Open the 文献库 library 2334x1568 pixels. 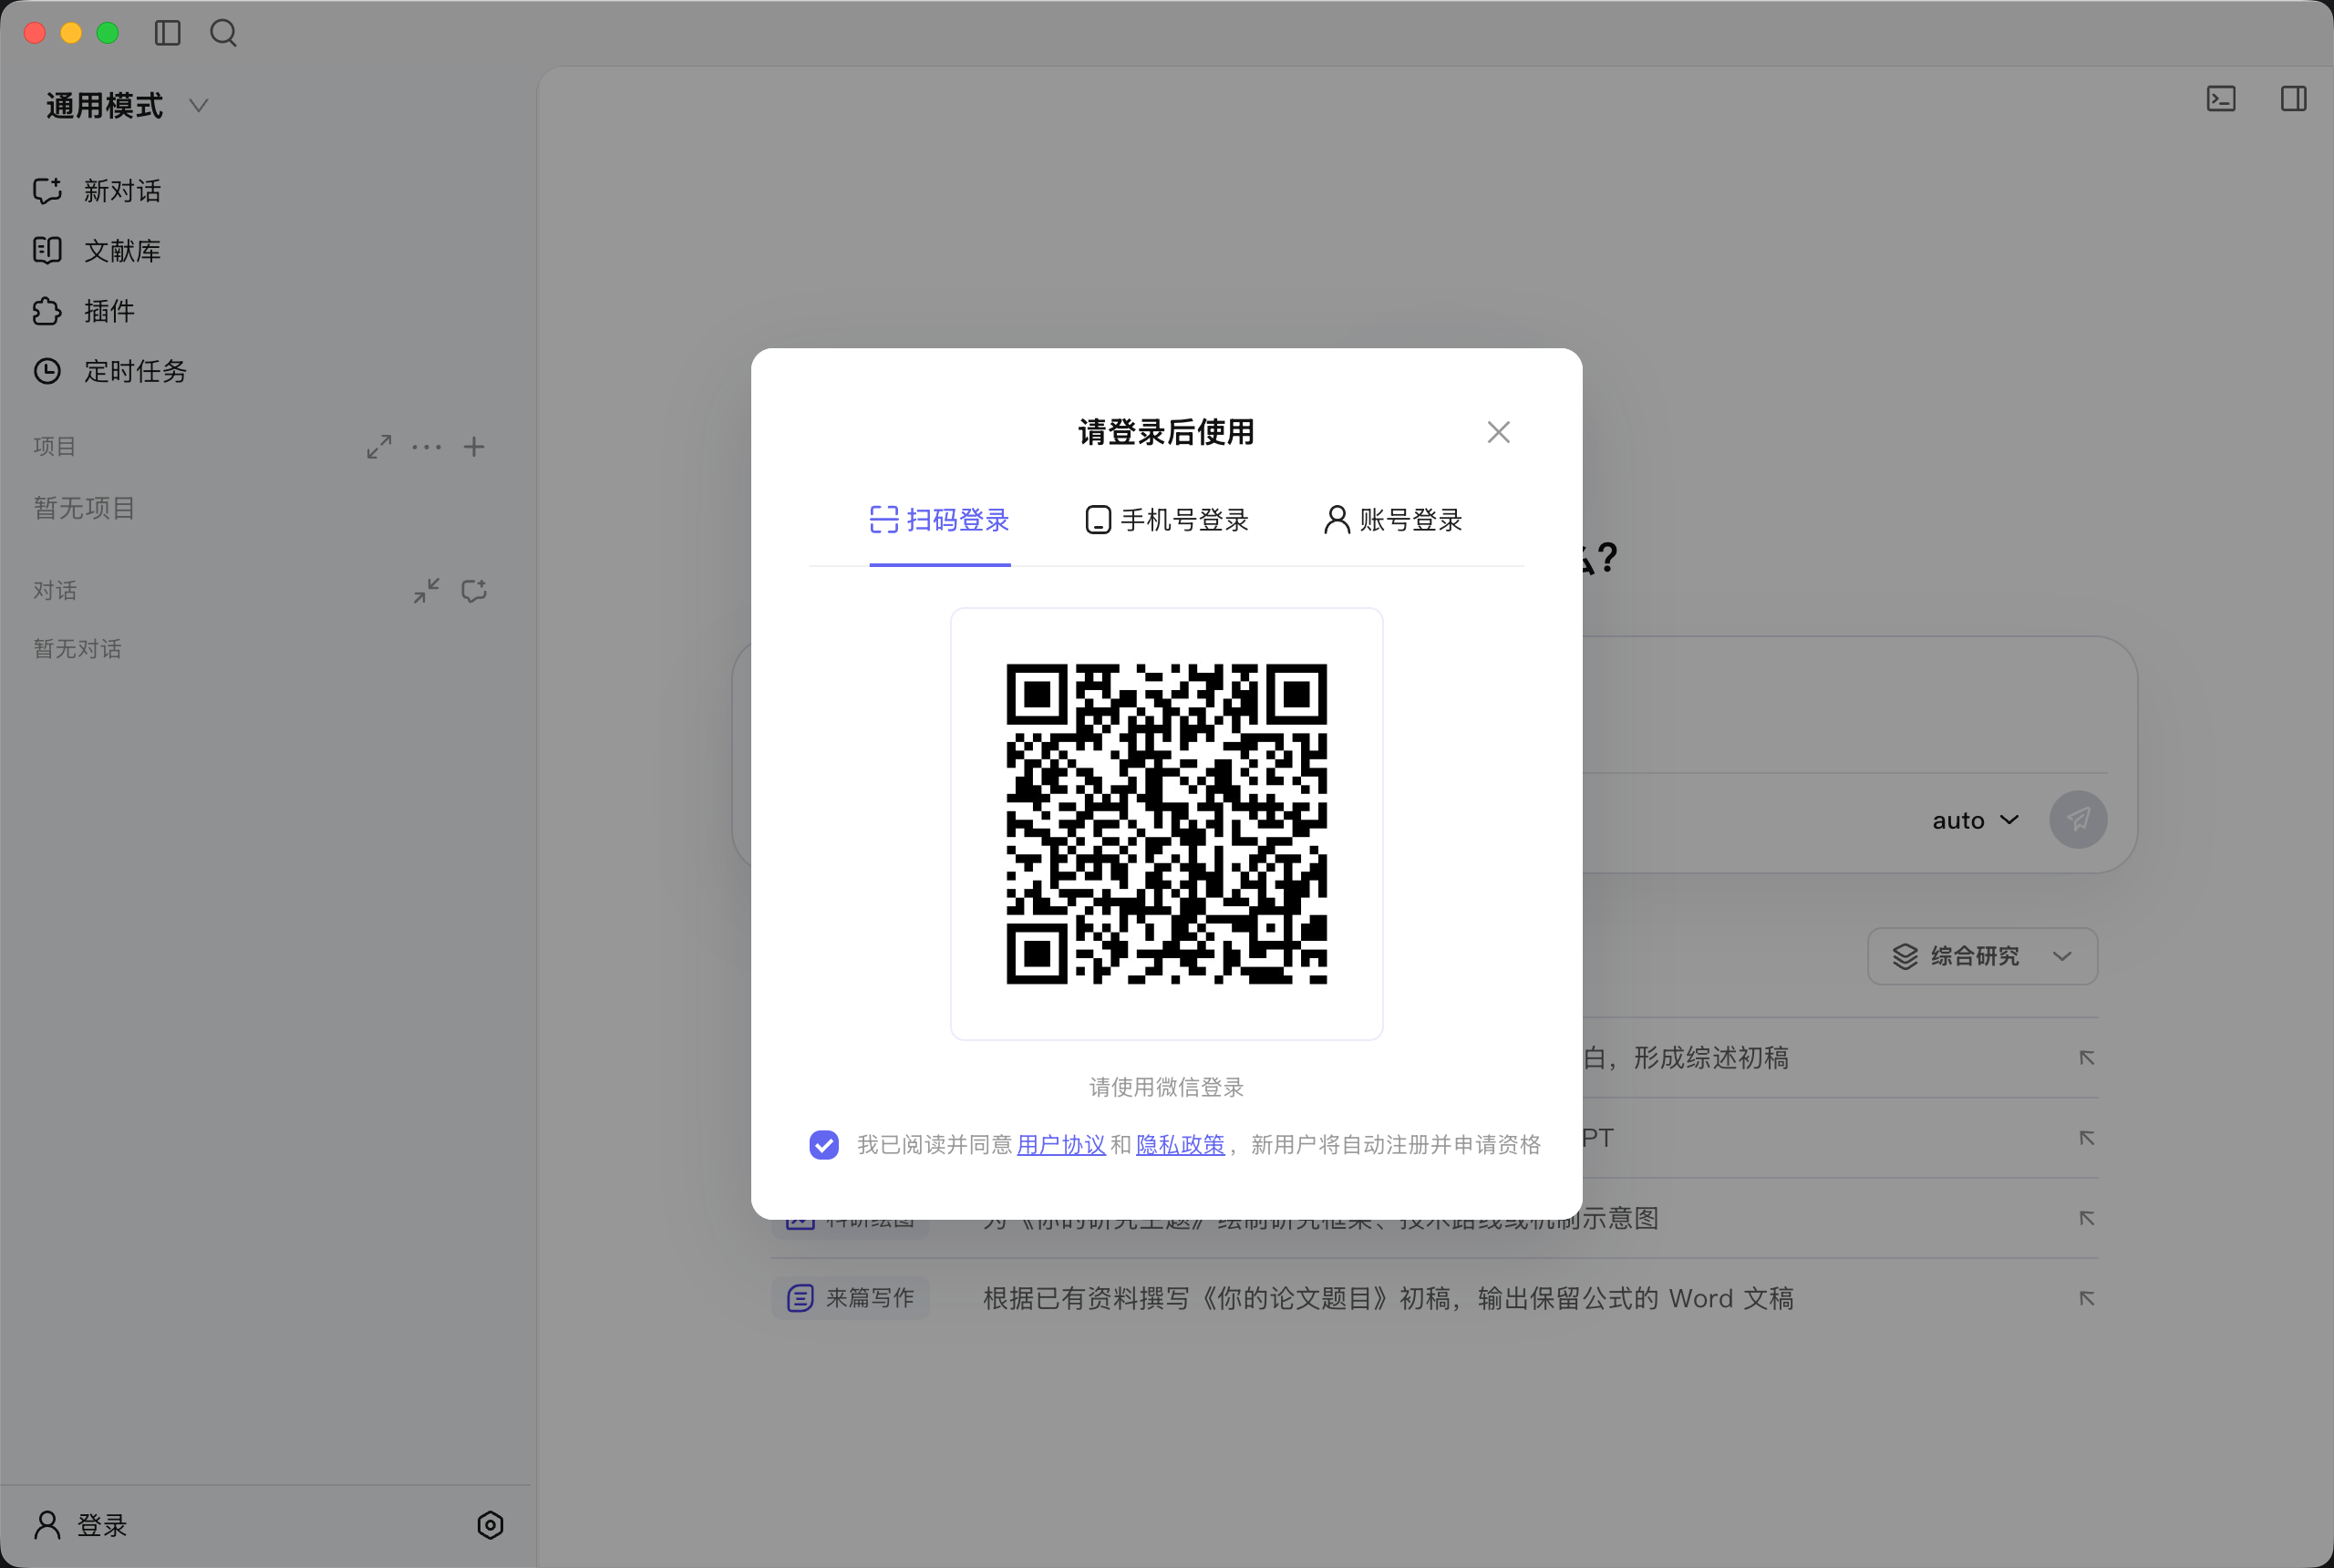[x=97, y=250]
